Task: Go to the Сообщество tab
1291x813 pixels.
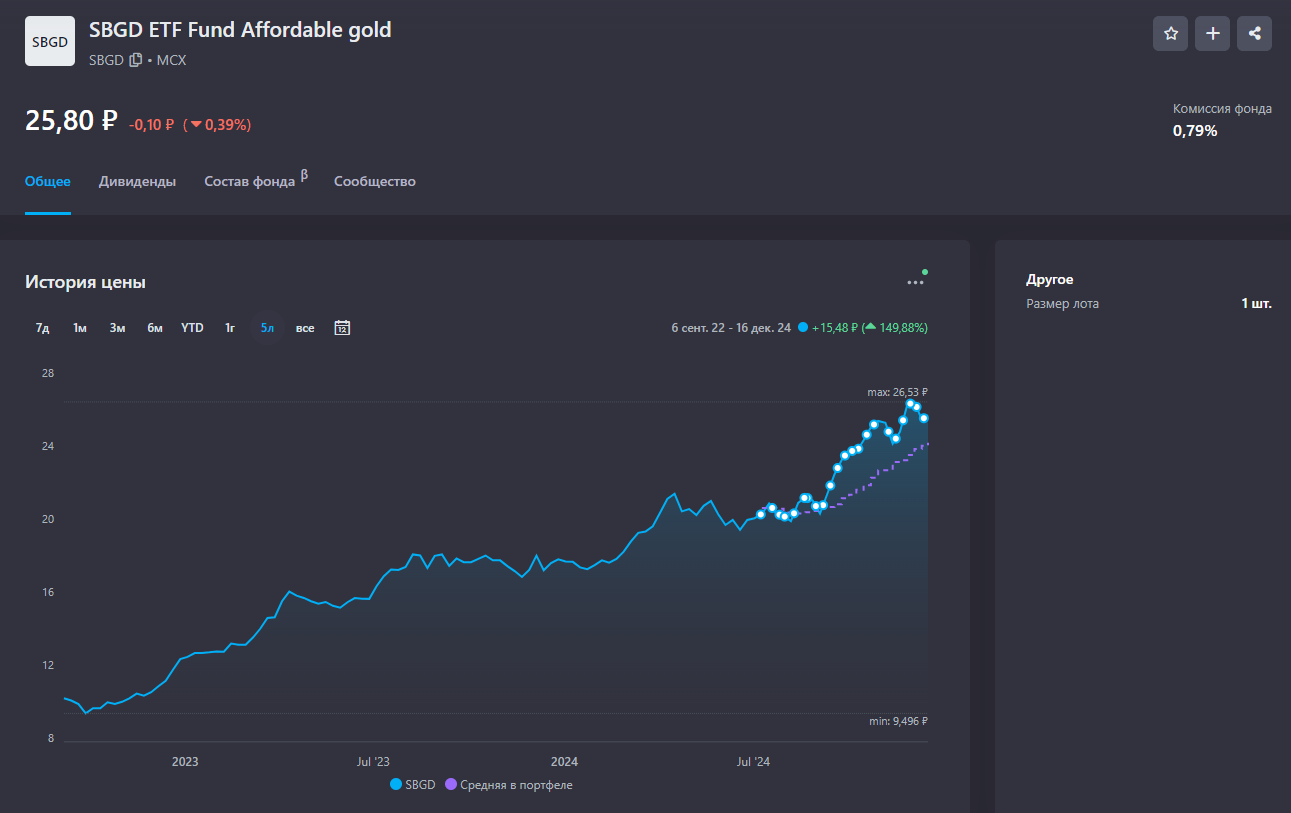Action: coord(375,181)
